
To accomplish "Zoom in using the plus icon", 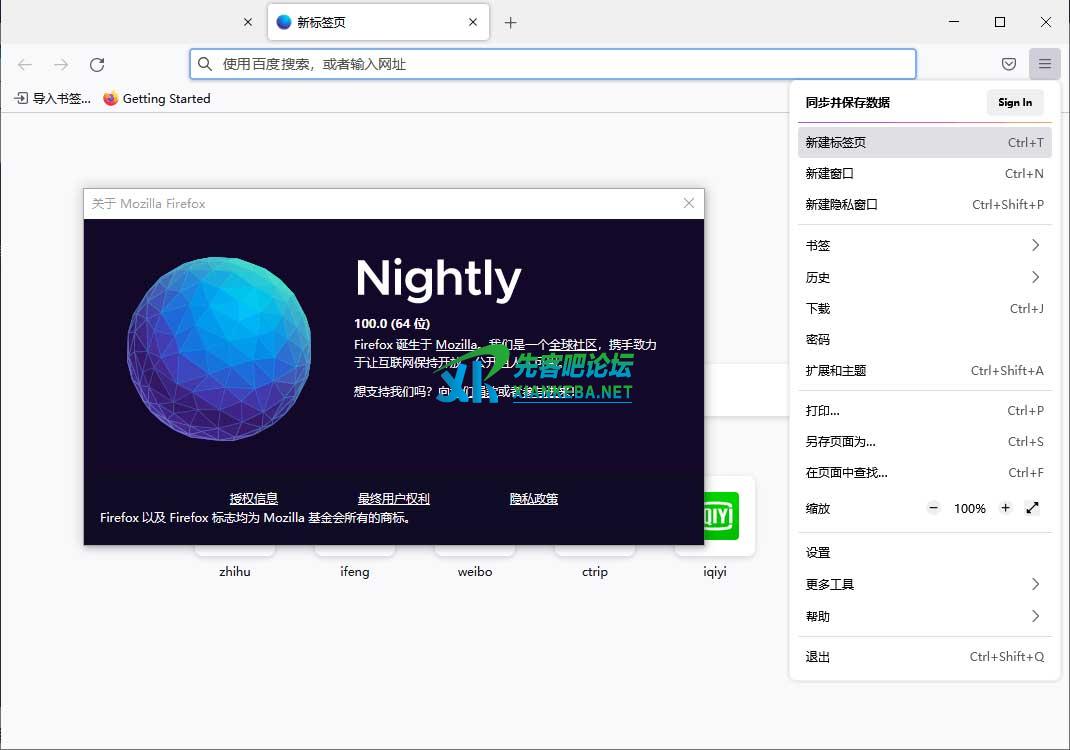I will pos(1005,508).
